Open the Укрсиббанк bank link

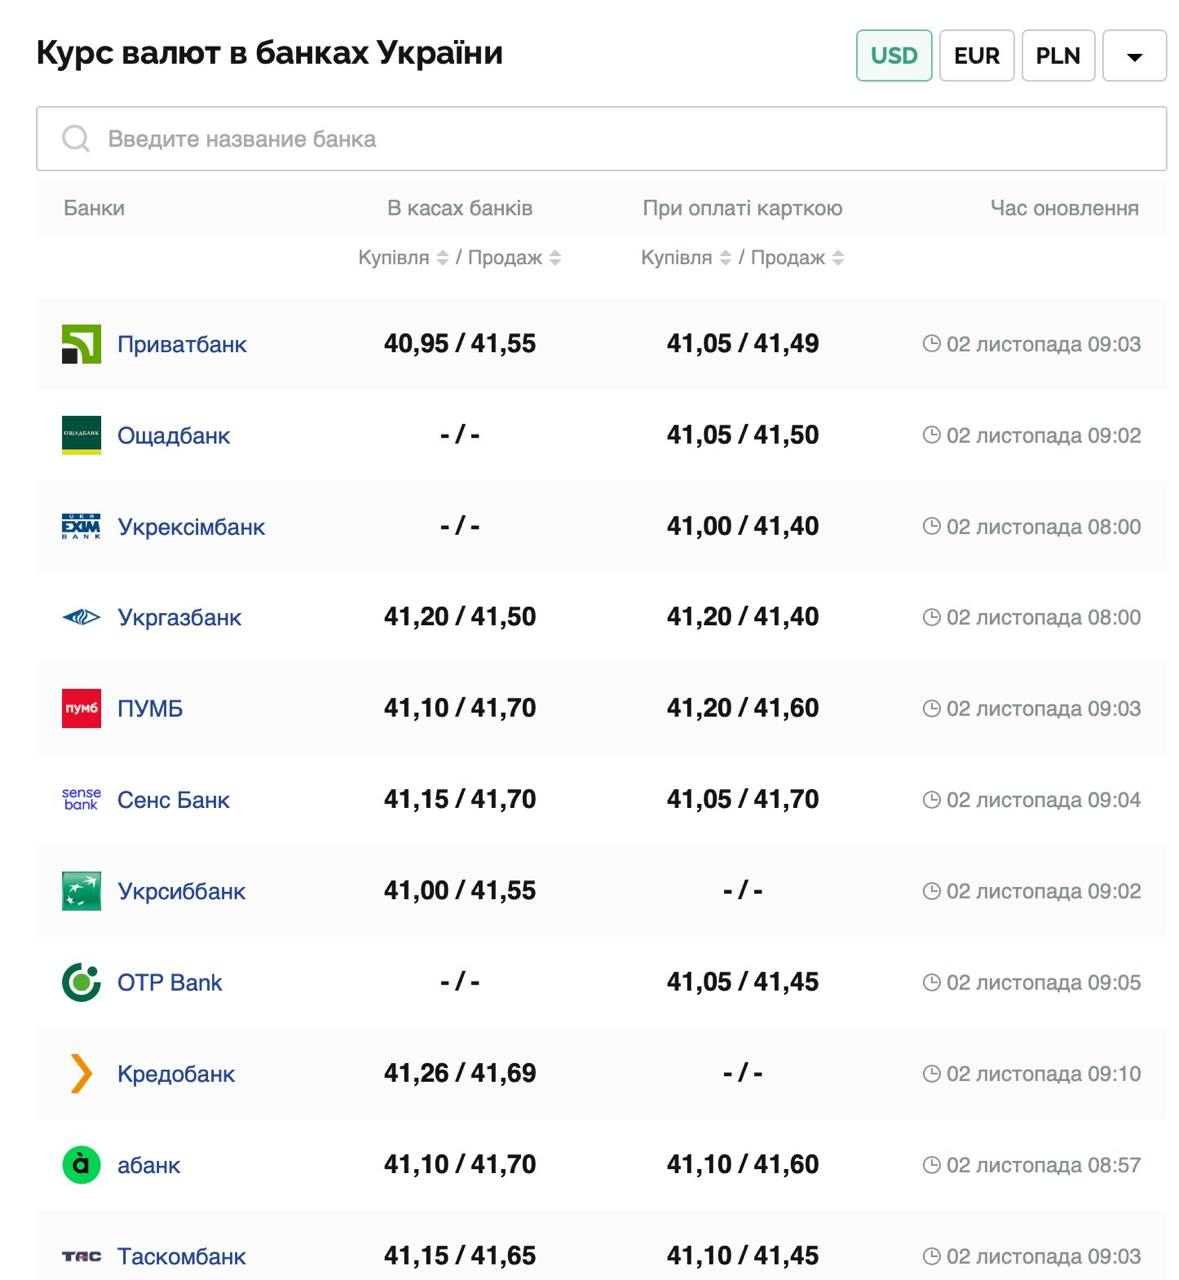click(181, 891)
